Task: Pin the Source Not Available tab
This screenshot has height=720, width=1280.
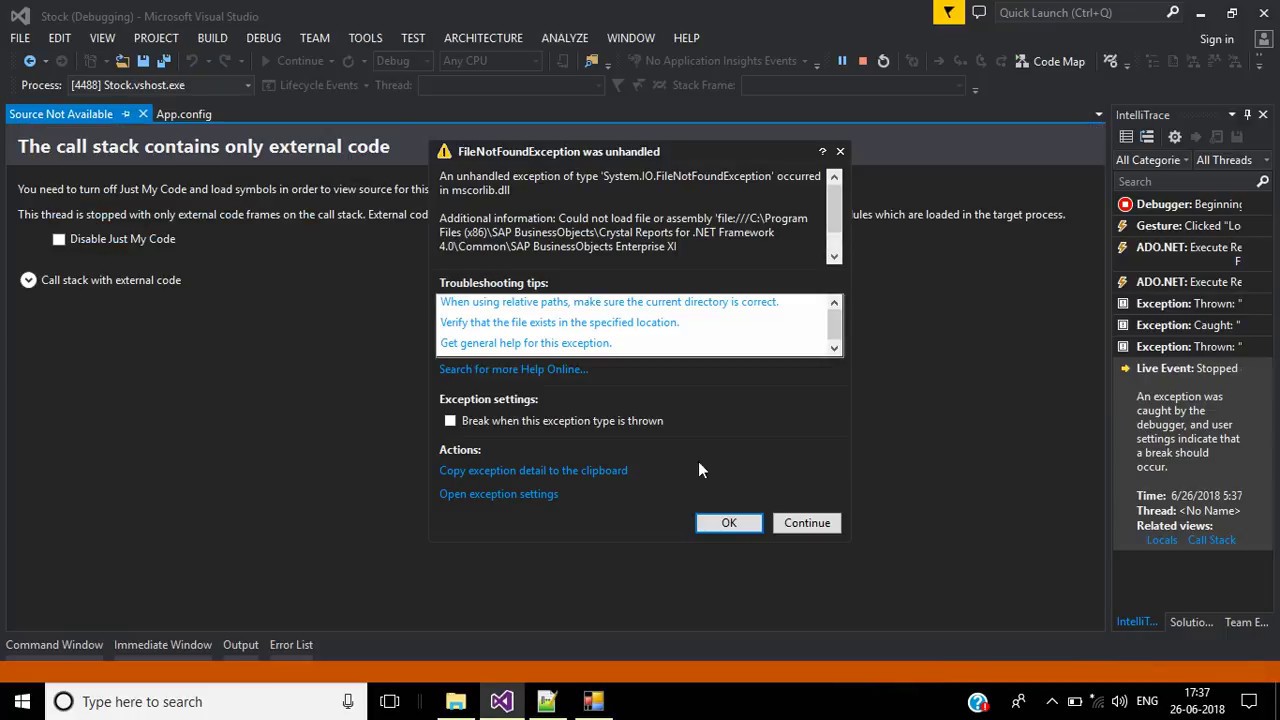Action: (x=125, y=114)
